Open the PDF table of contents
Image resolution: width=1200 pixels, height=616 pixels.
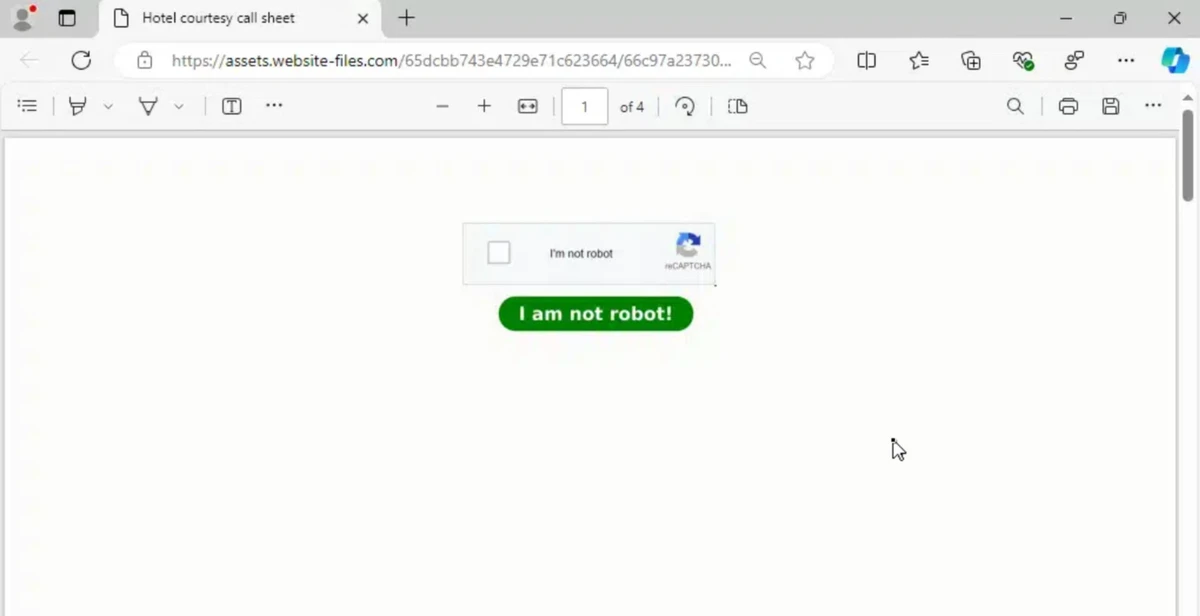pyautogui.click(x=28, y=106)
